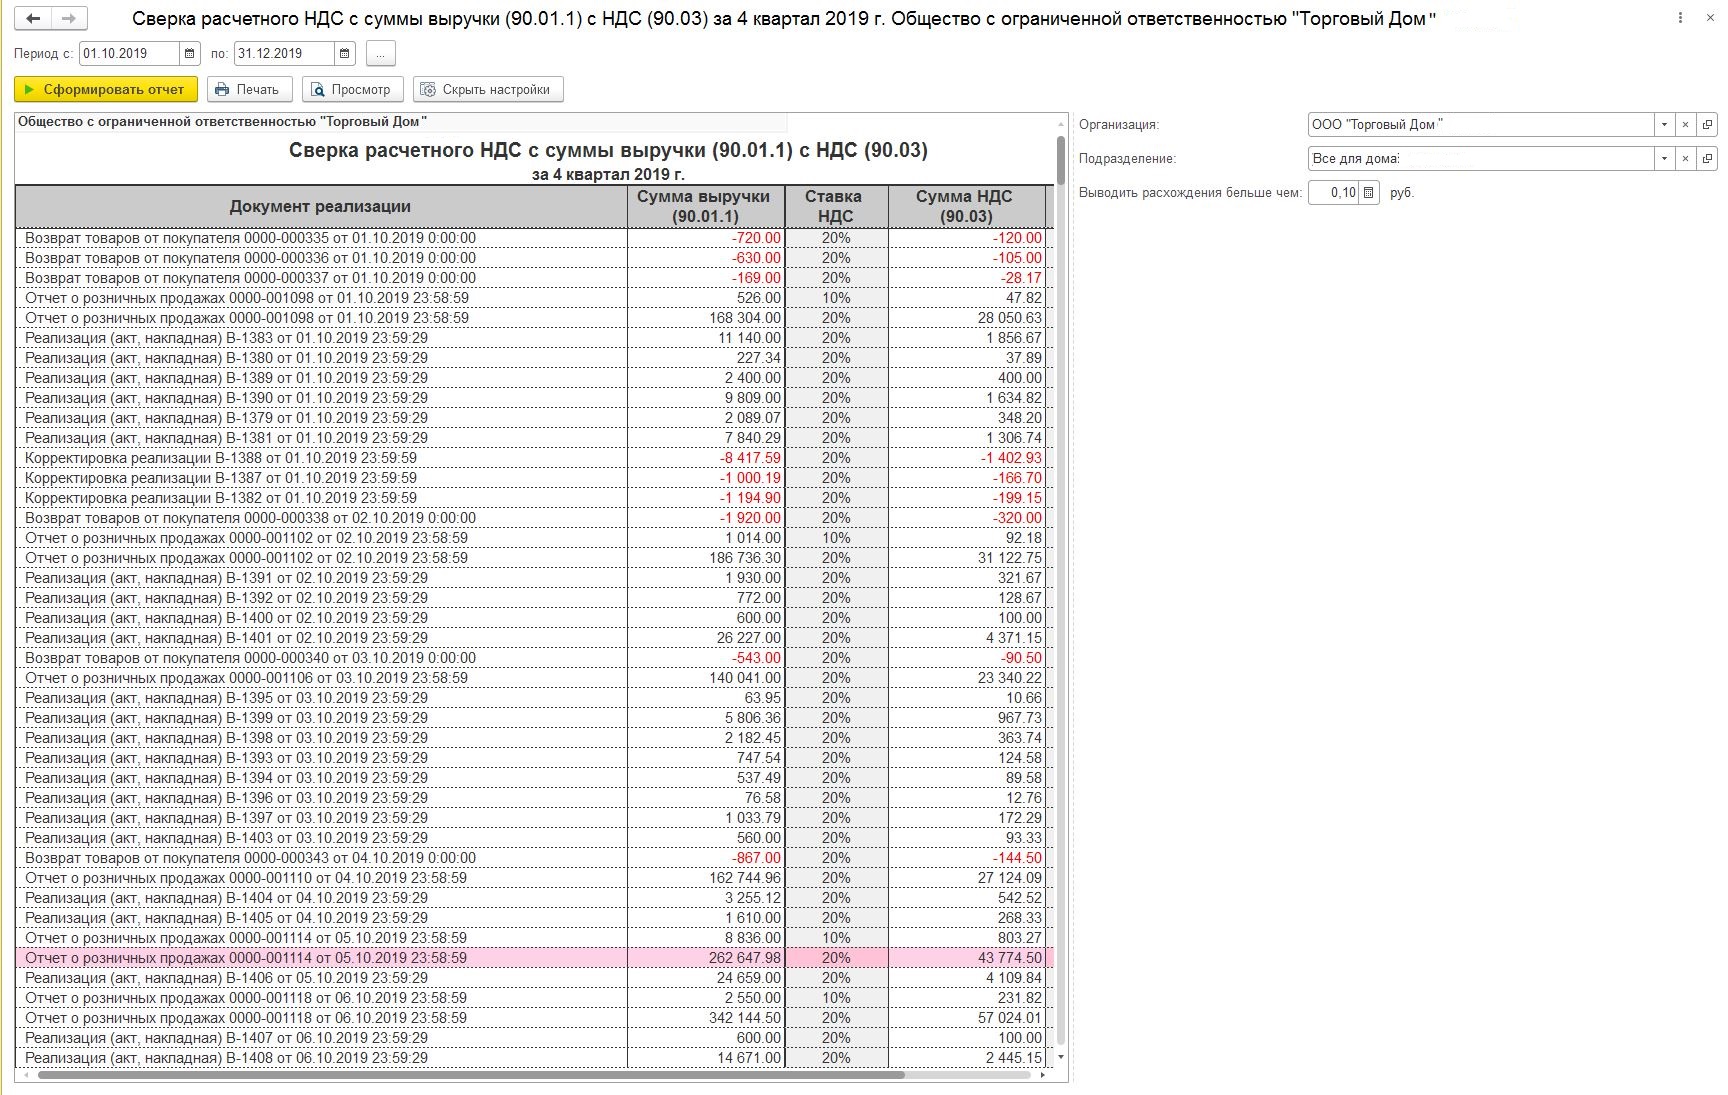Select highlighted row Отчет 0000-001114 20%
Image resolution: width=1728 pixels, height=1095 pixels.
(534, 958)
